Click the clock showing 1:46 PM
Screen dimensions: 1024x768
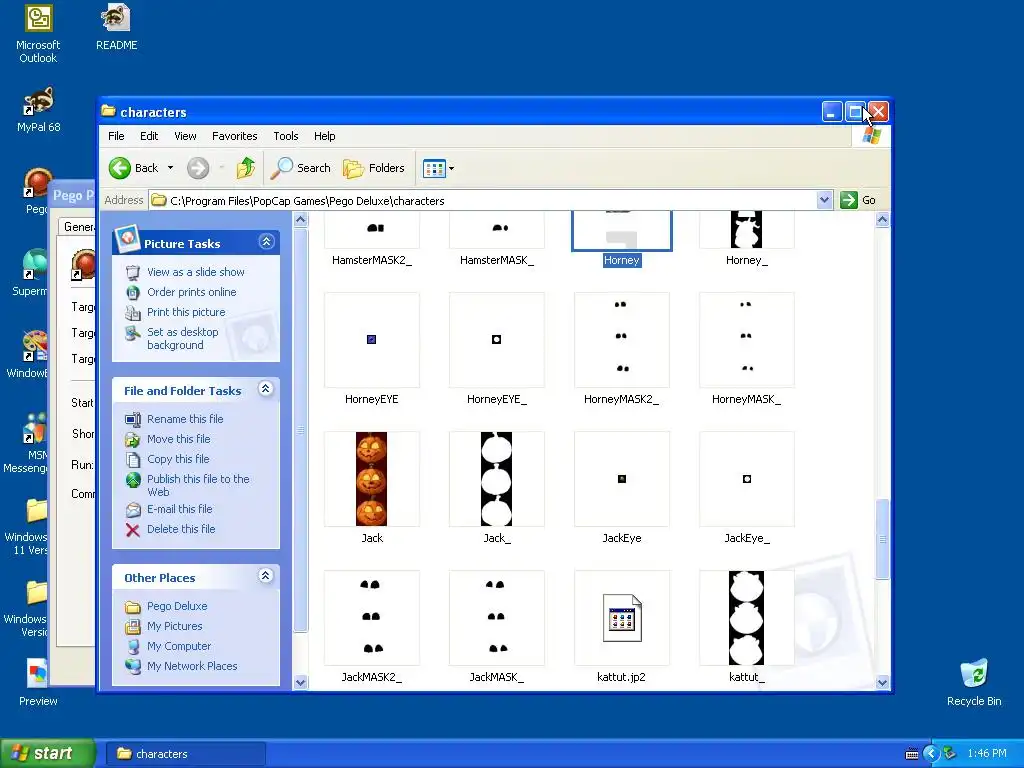(987, 754)
